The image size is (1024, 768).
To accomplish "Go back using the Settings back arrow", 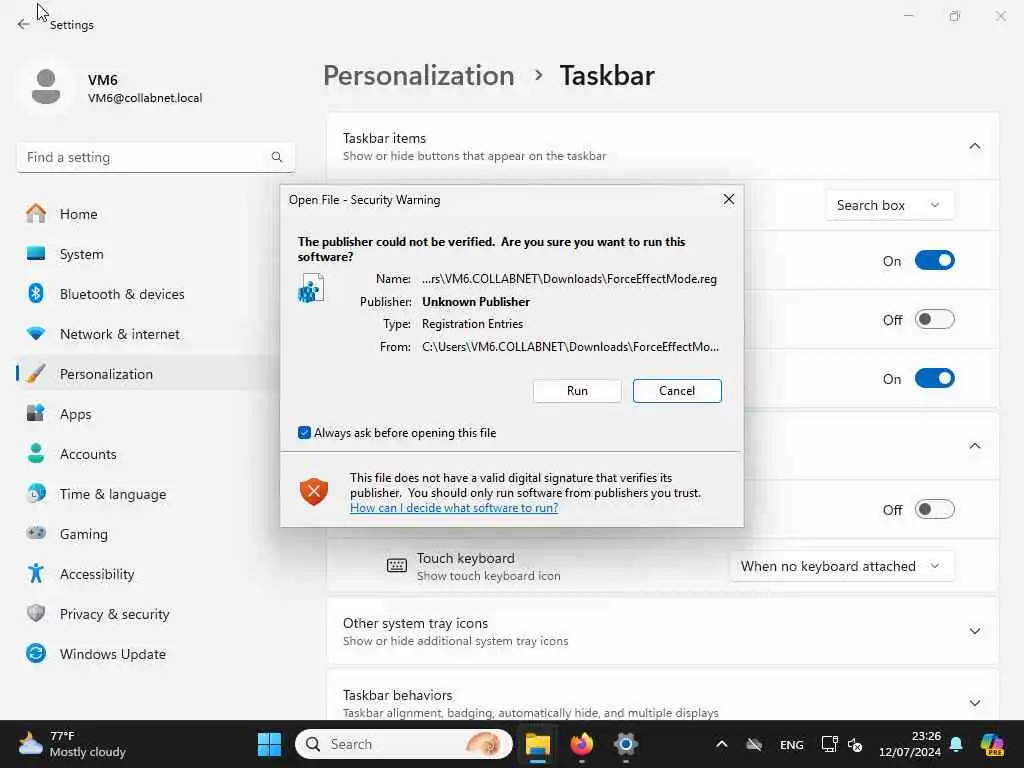I will [24, 24].
